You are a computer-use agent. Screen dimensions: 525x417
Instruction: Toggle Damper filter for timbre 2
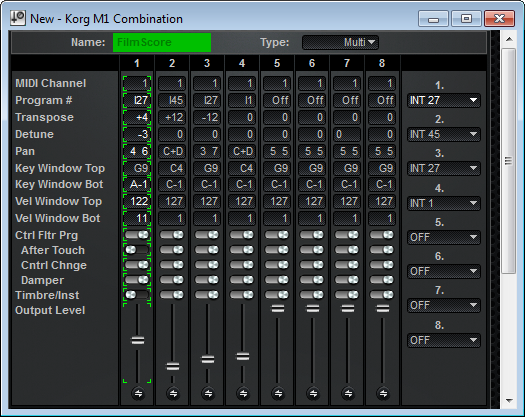172,279
